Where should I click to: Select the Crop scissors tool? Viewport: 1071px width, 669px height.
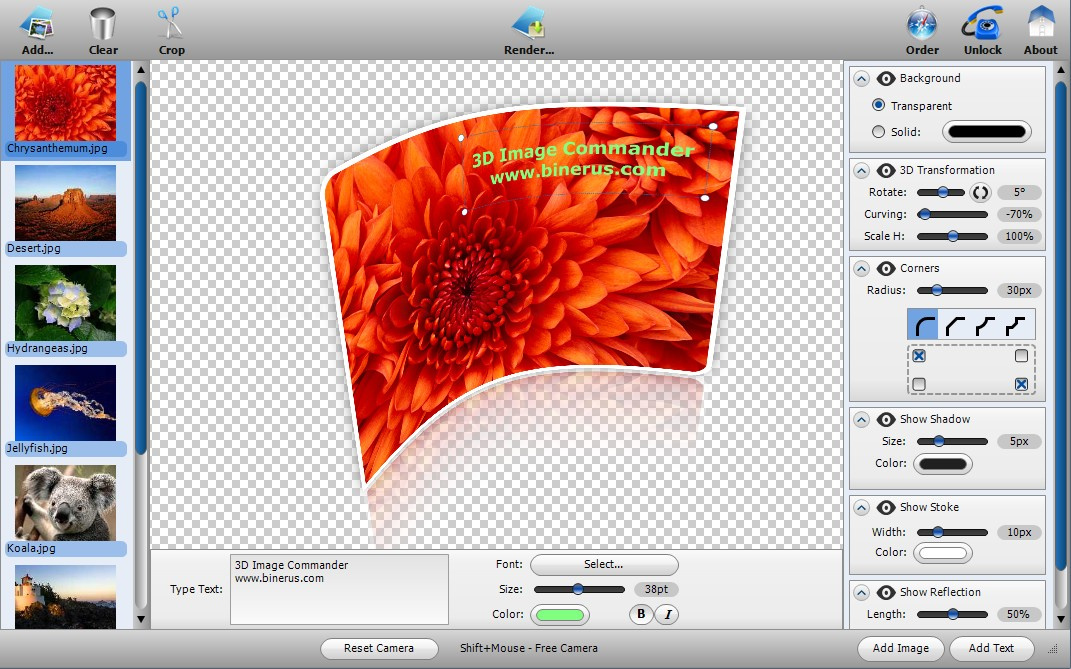pos(171,24)
